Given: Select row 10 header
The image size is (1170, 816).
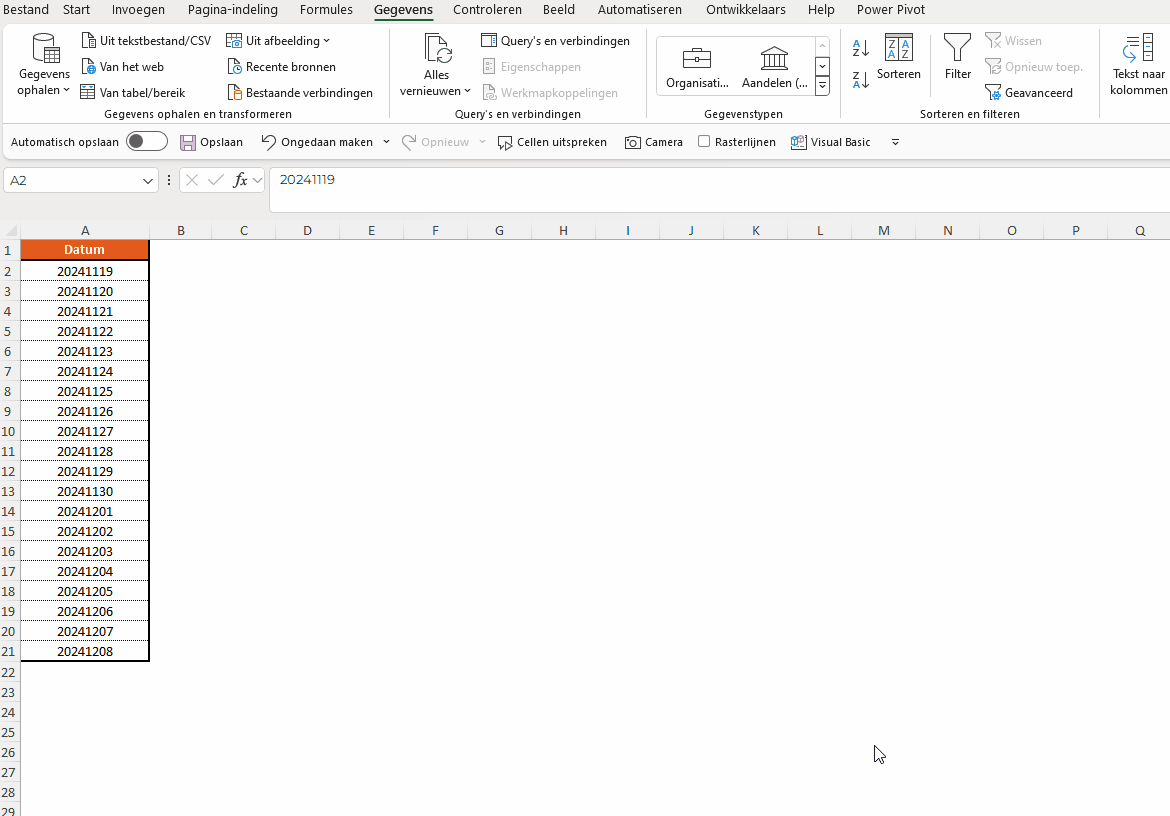Looking at the screenshot, I should click(8, 431).
